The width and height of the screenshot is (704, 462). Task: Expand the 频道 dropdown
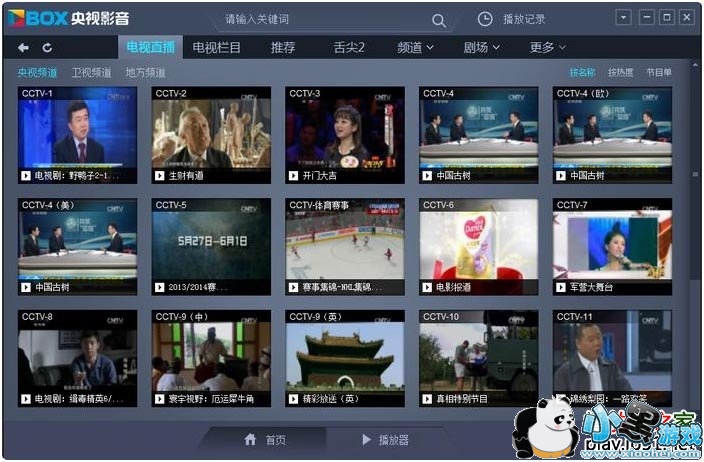pyautogui.click(x=415, y=47)
